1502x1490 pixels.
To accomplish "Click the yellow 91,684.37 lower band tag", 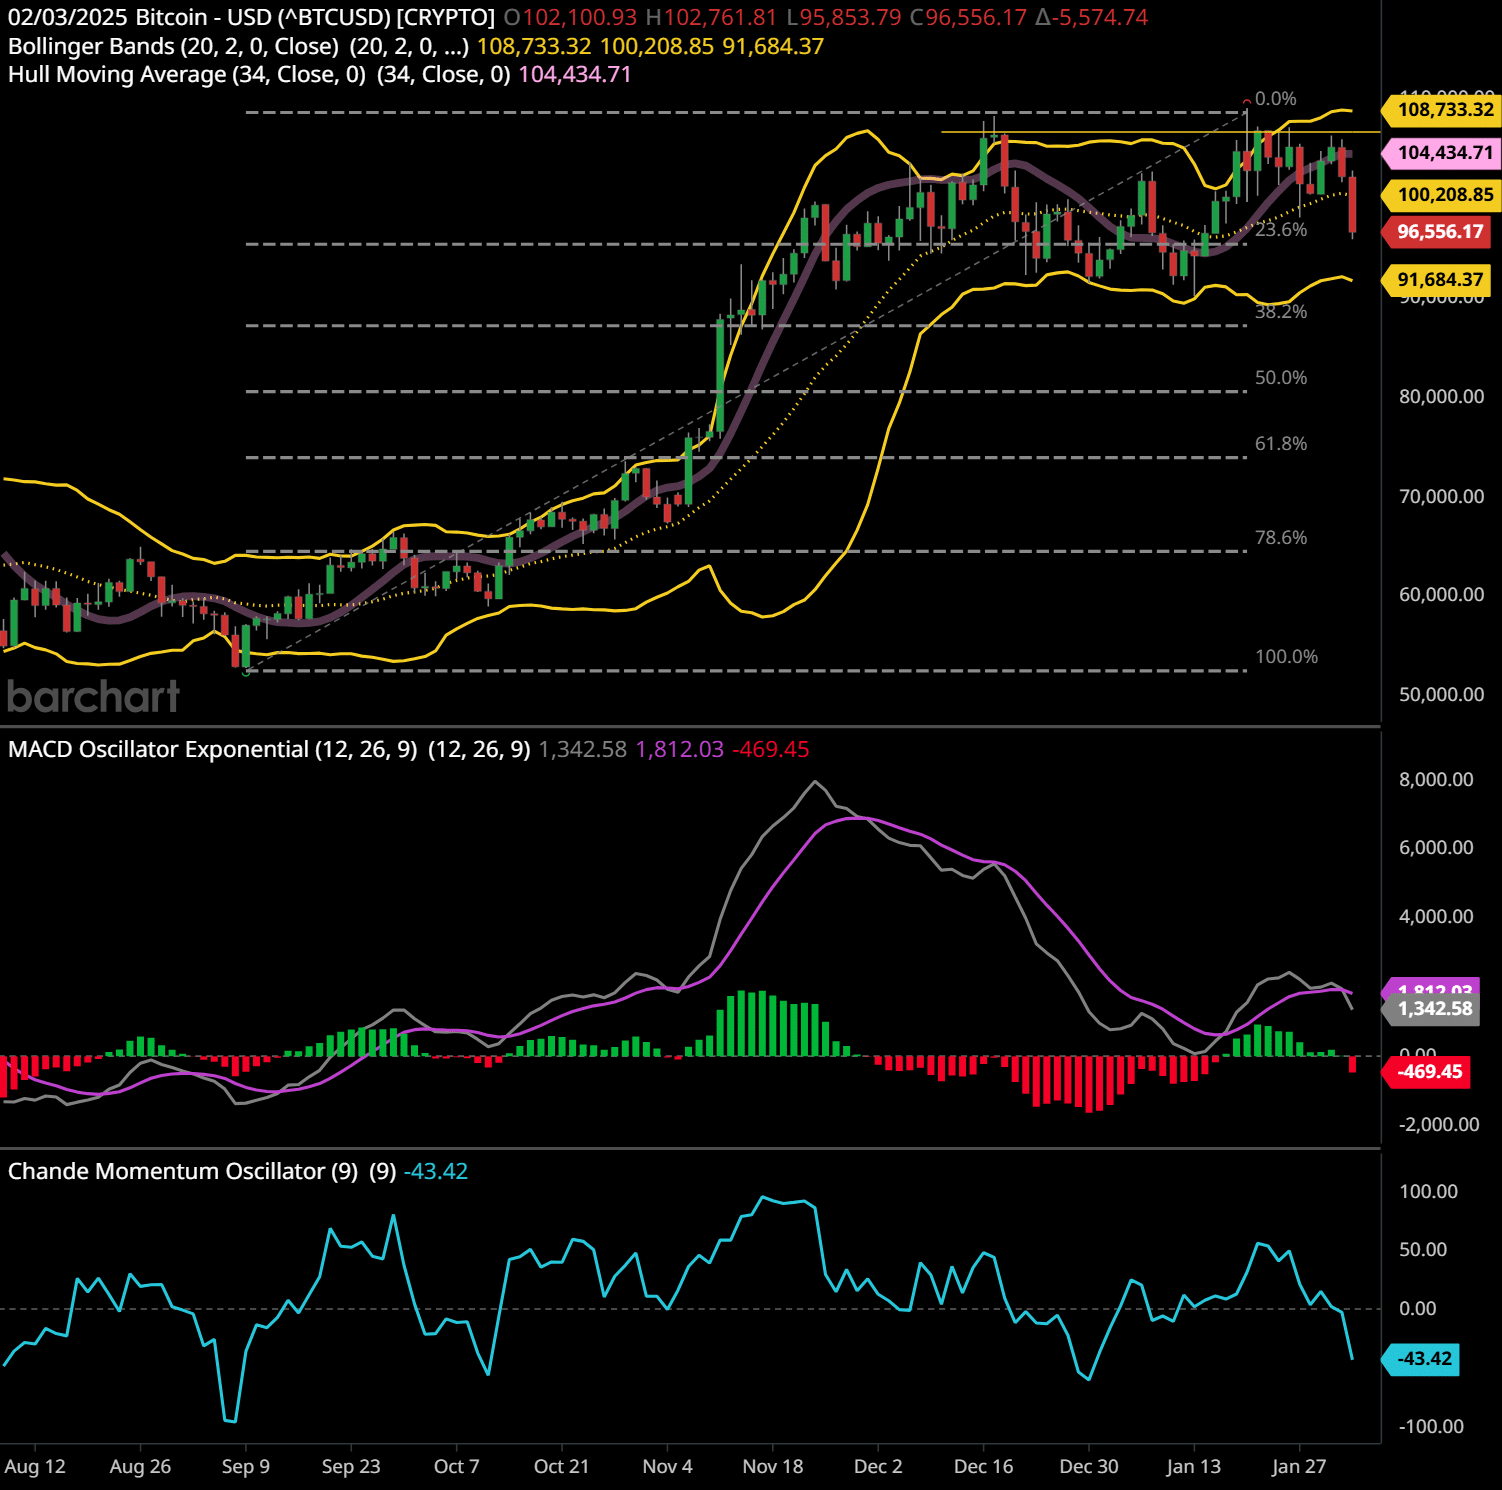I will click(x=1439, y=280).
